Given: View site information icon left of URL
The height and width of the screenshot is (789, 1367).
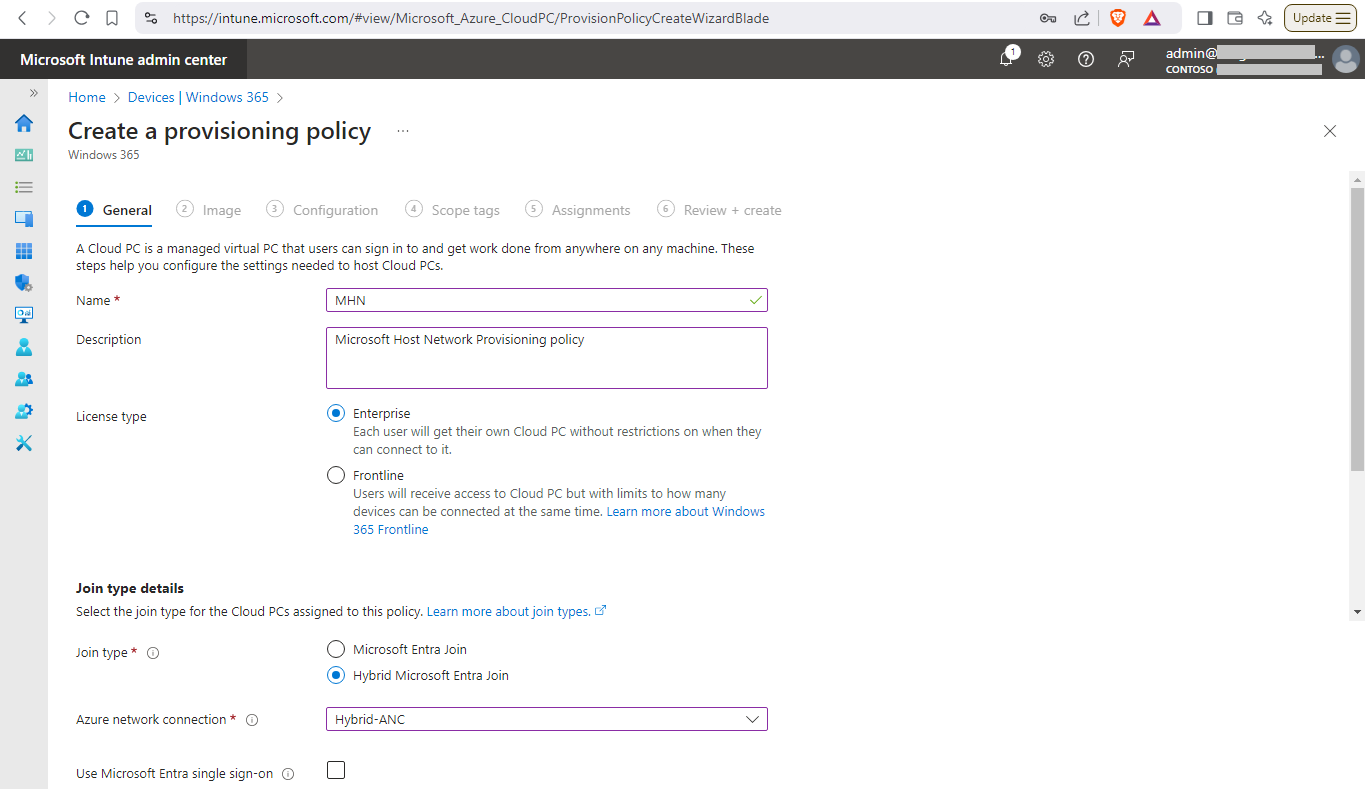Looking at the screenshot, I should tap(151, 18).
